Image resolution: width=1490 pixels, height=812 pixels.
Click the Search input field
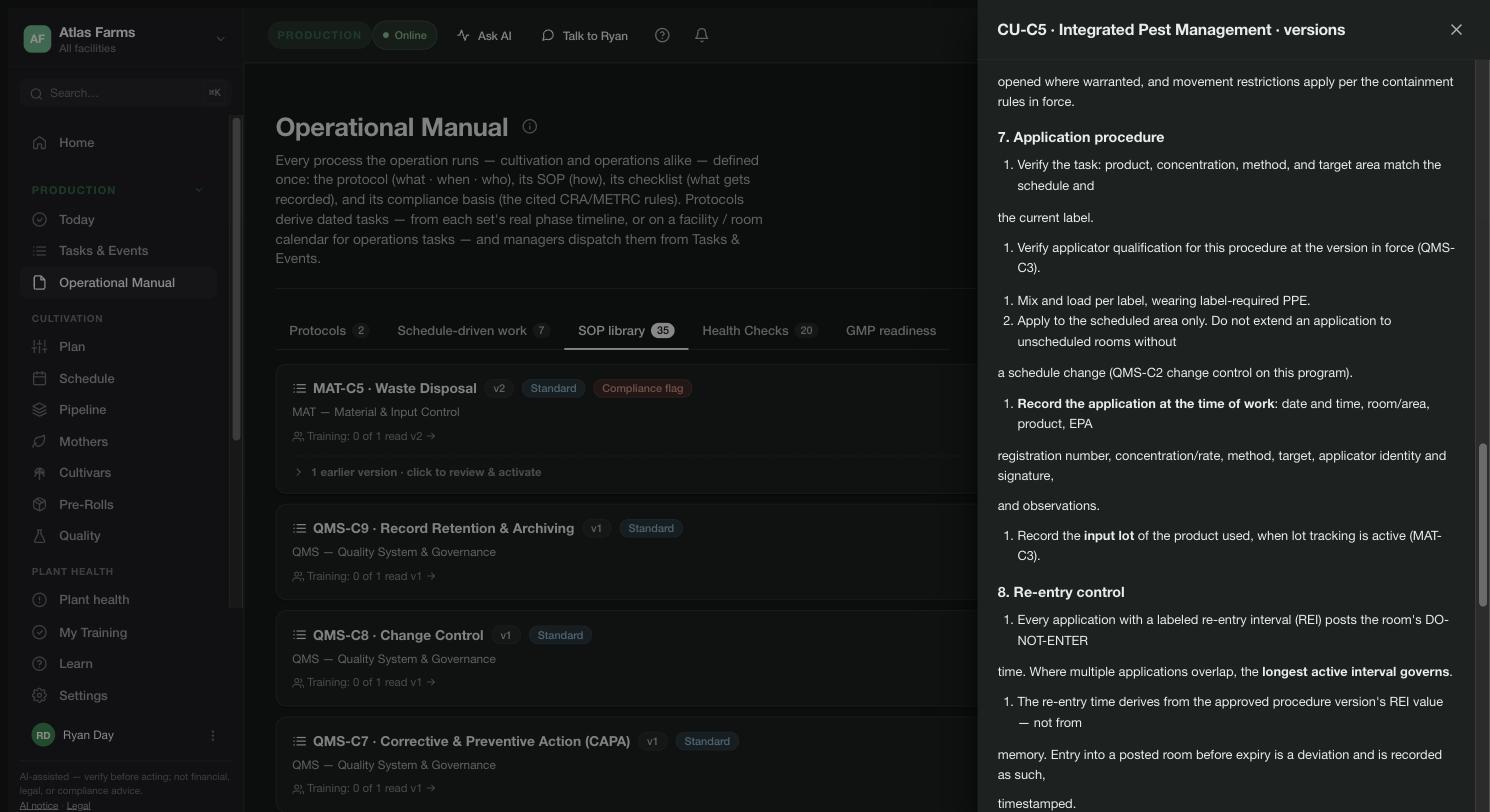tap(126, 93)
